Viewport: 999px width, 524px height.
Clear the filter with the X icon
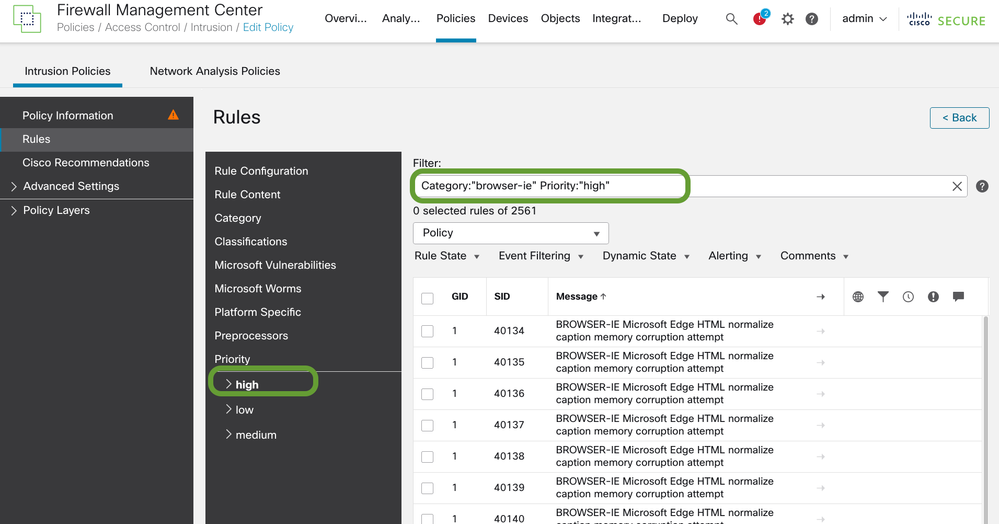[x=957, y=186]
